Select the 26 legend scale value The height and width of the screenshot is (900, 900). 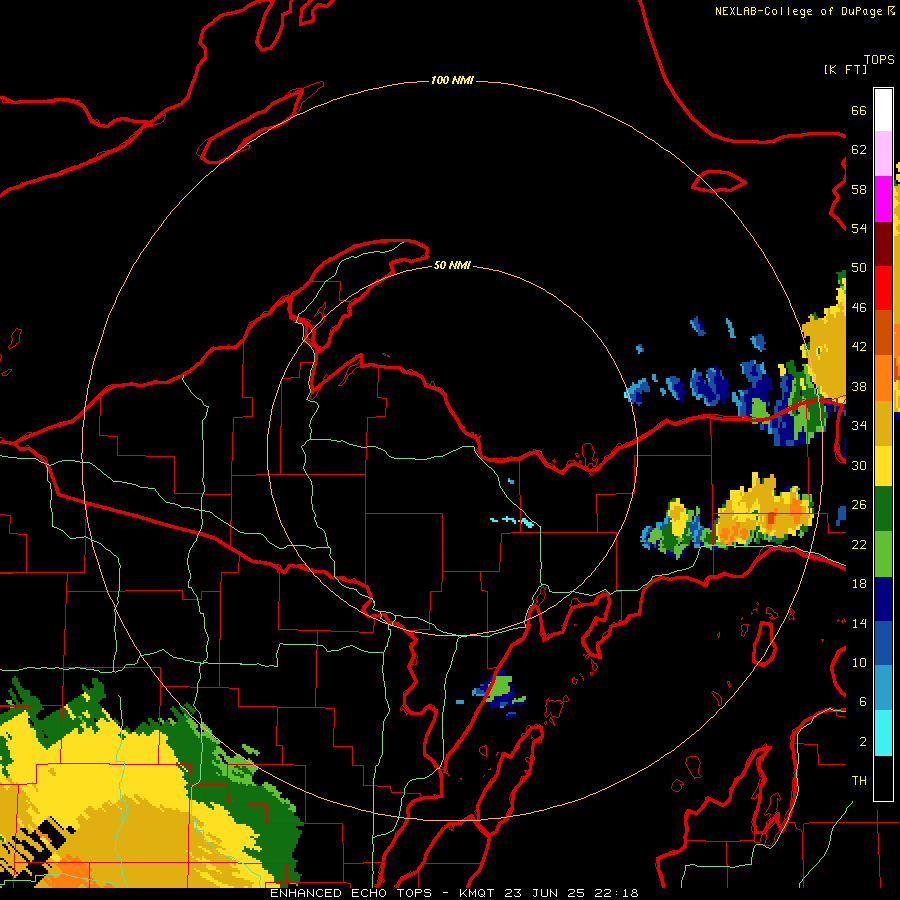(859, 505)
